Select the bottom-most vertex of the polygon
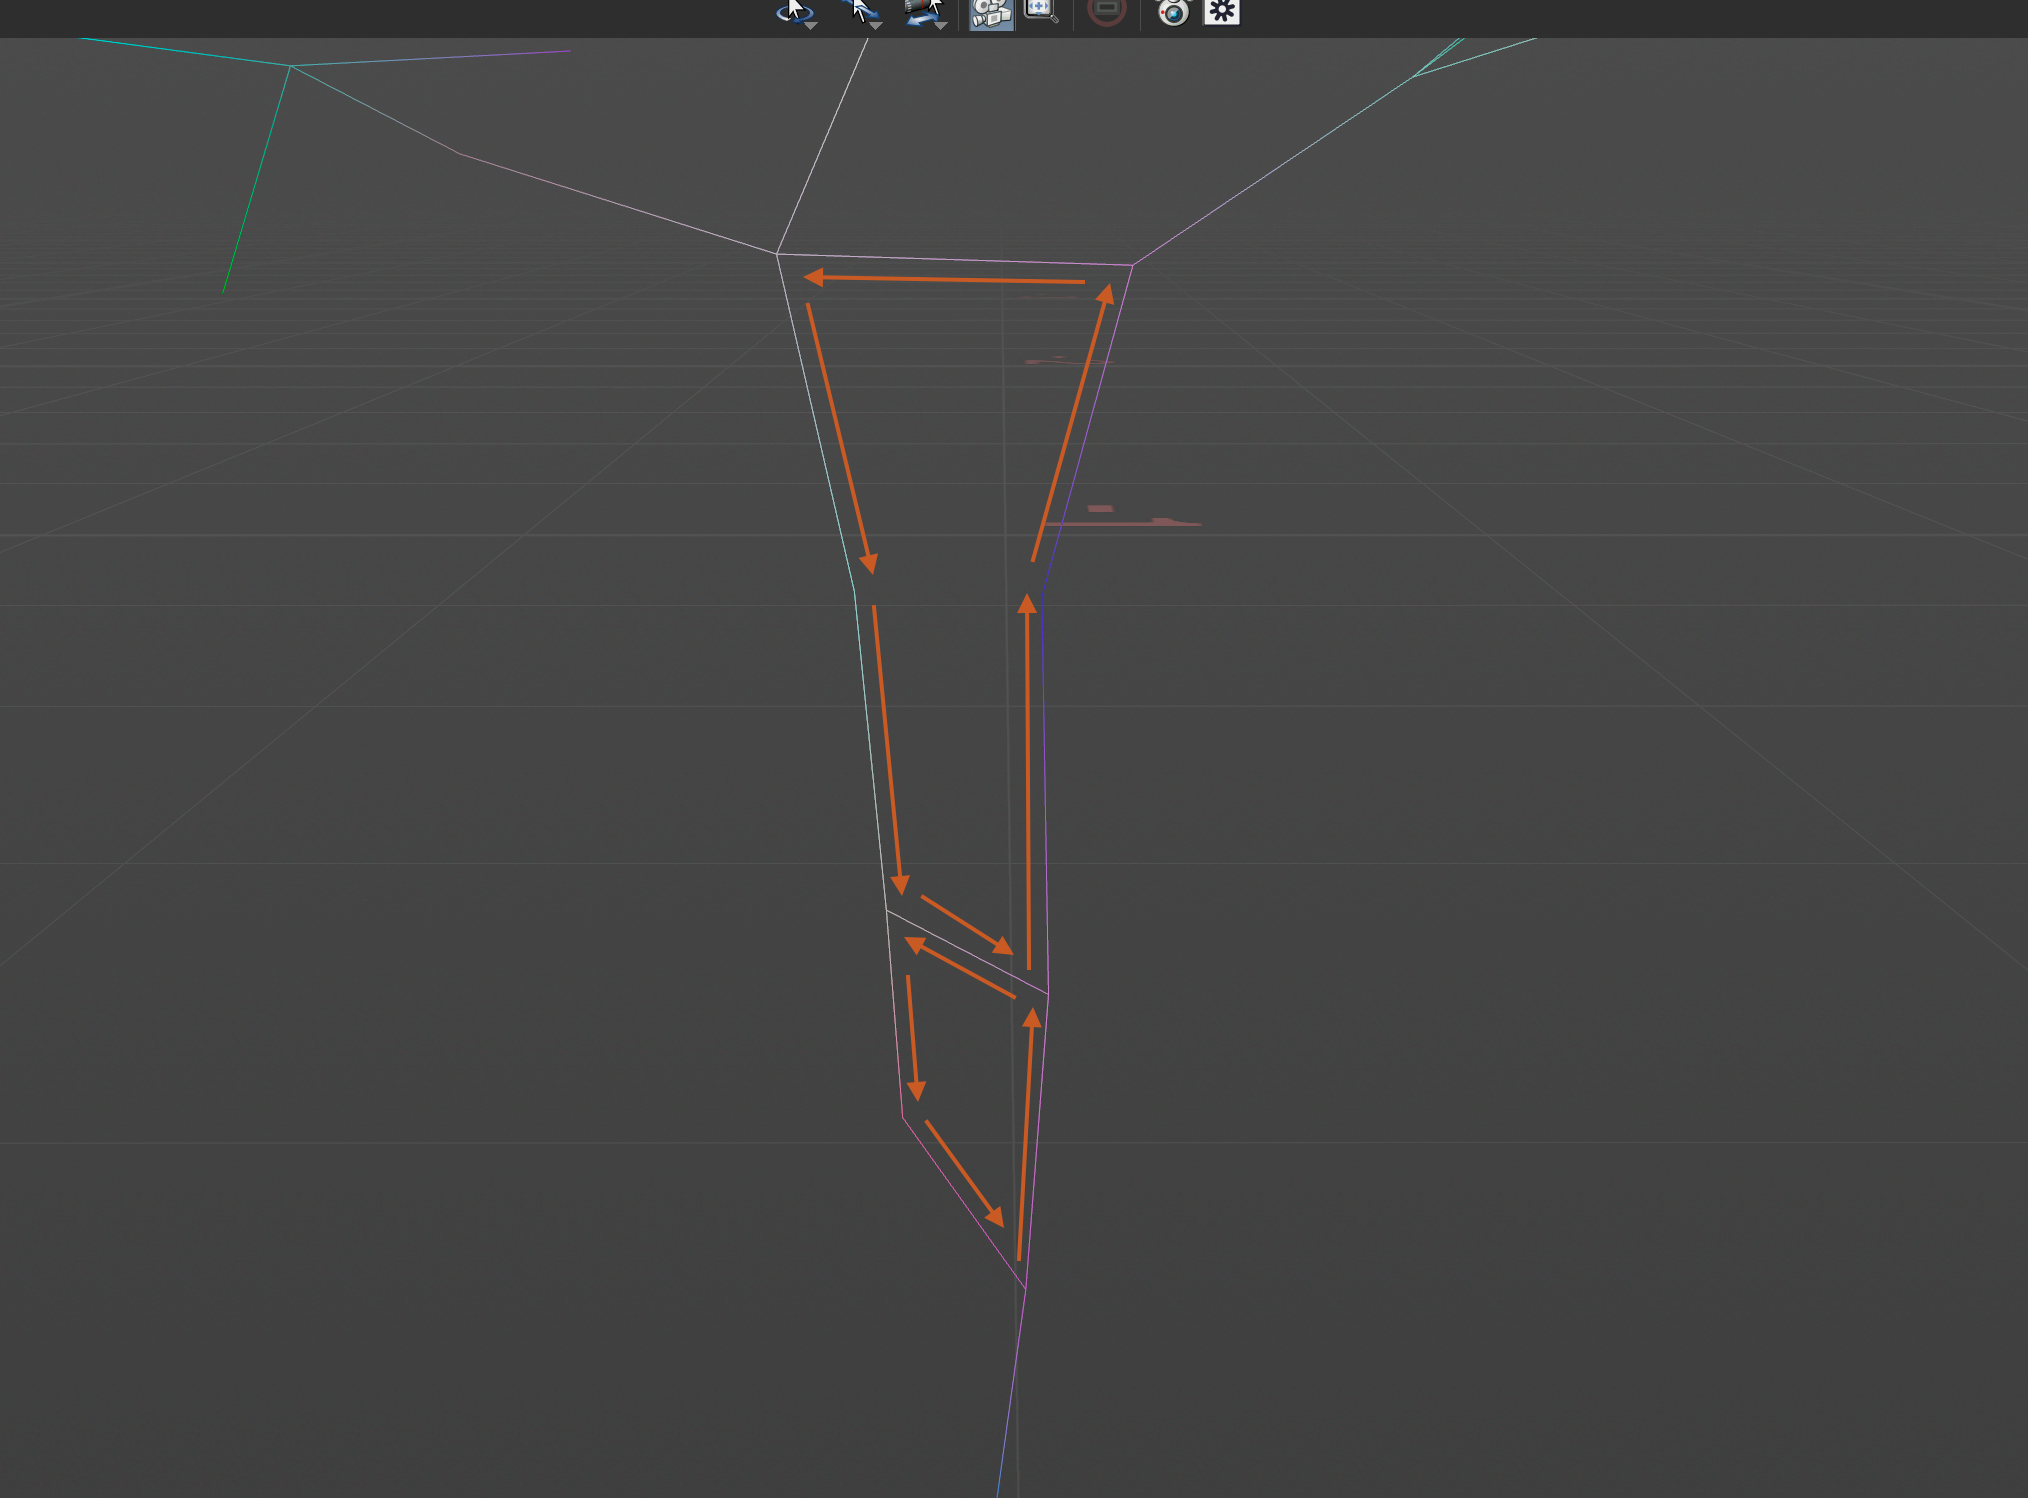 pyautogui.click(x=1025, y=1289)
